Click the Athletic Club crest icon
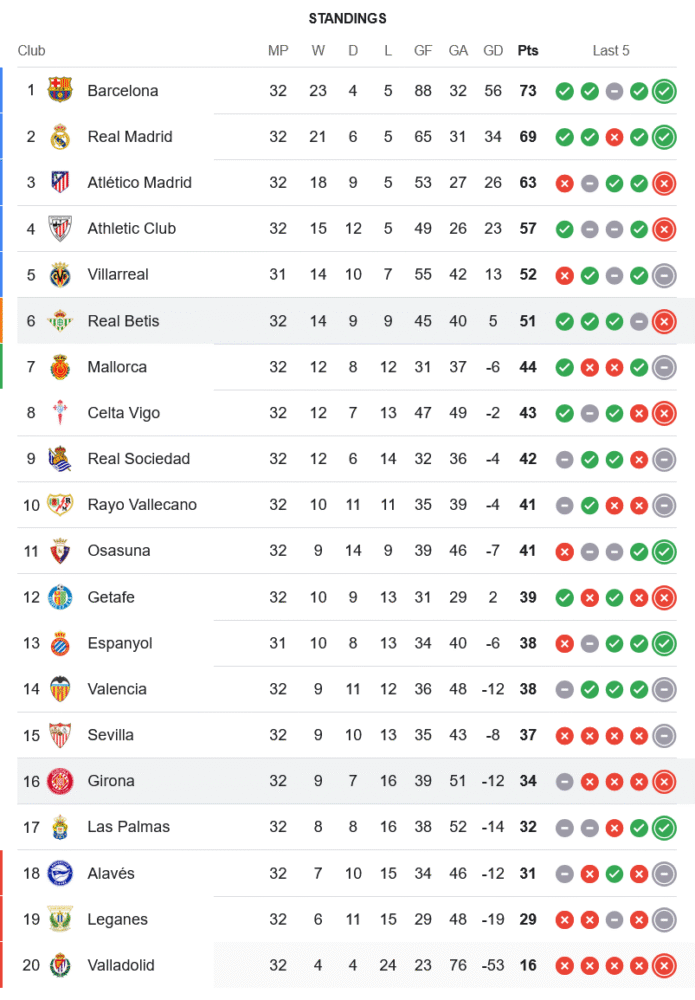Image resolution: width=695 pixels, height=1000 pixels. (60, 228)
